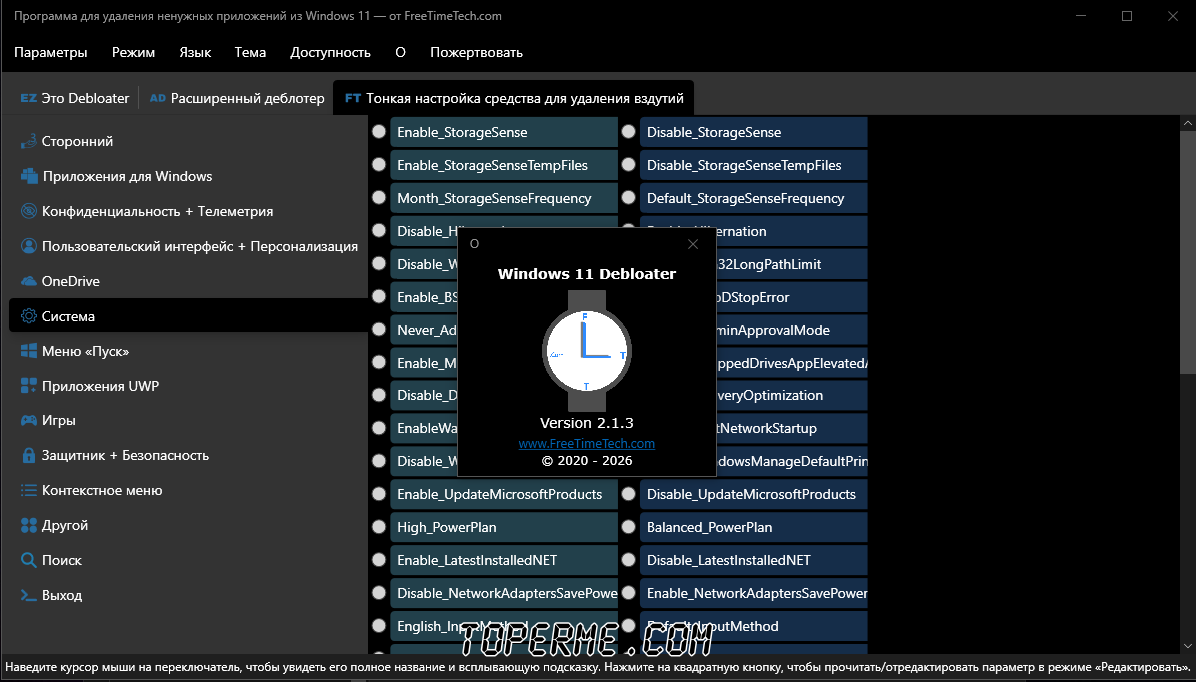Click the Поиск magnifier icon

click(x=28, y=560)
